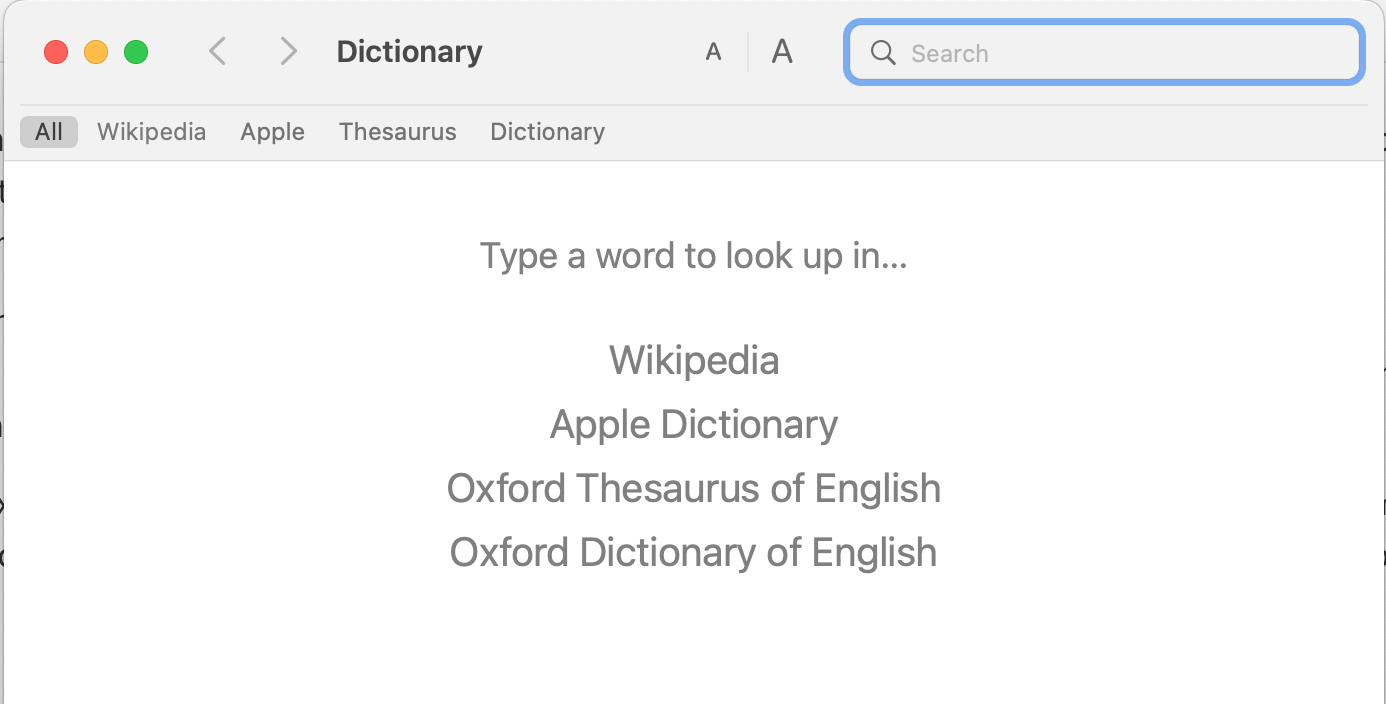Minimize the window with yellow button
Screen dimensions: 1386x704
[96, 52]
